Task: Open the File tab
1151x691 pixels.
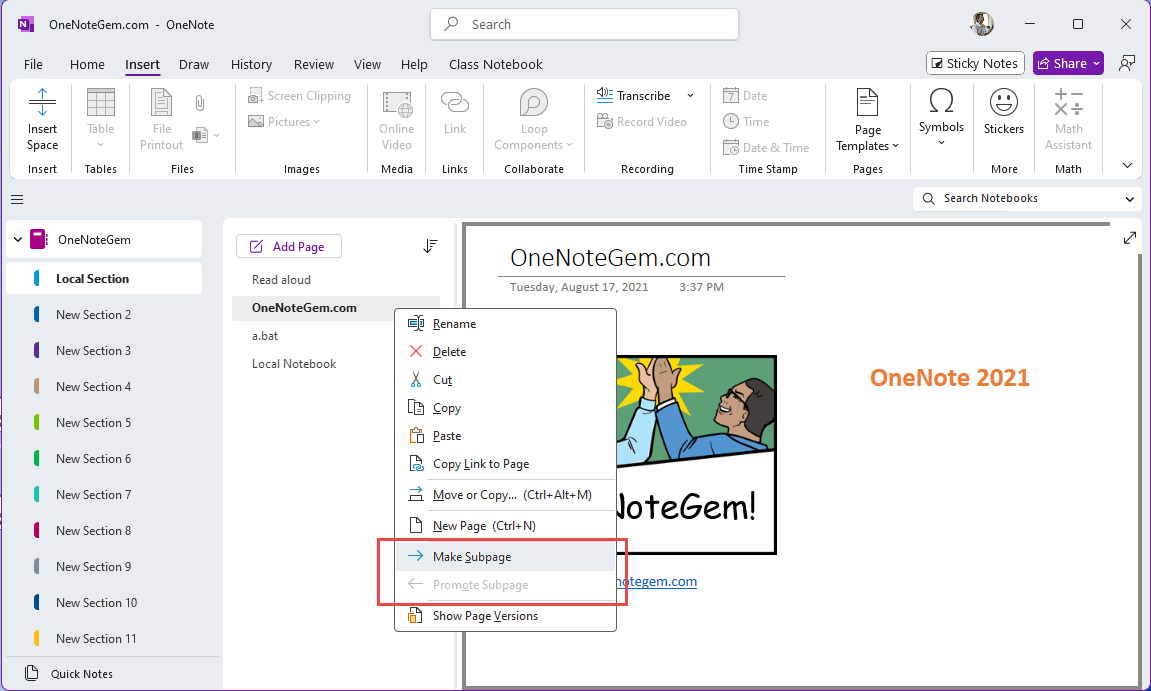Action: (x=33, y=65)
